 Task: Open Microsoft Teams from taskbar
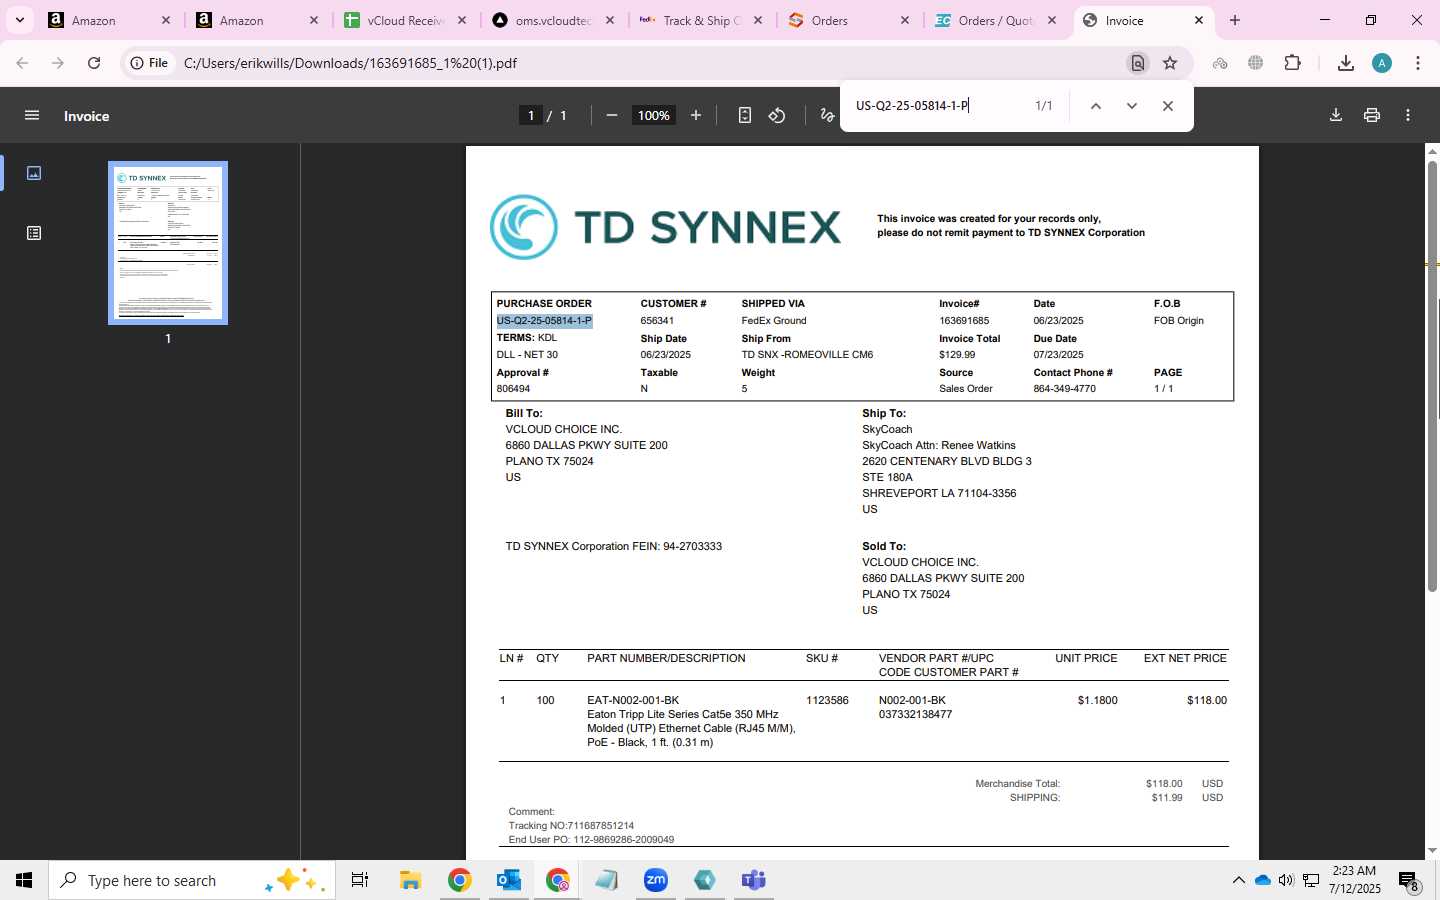754,880
